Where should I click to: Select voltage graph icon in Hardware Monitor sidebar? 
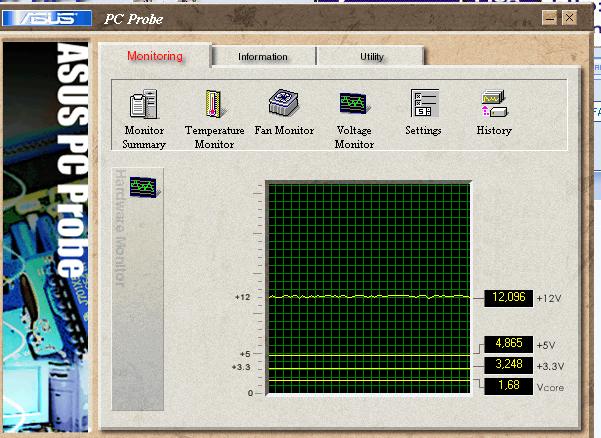click(144, 187)
